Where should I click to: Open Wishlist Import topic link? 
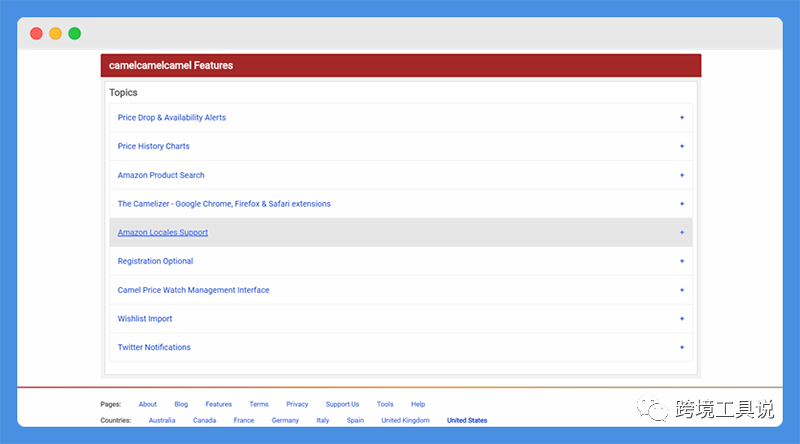(x=145, y=318)
